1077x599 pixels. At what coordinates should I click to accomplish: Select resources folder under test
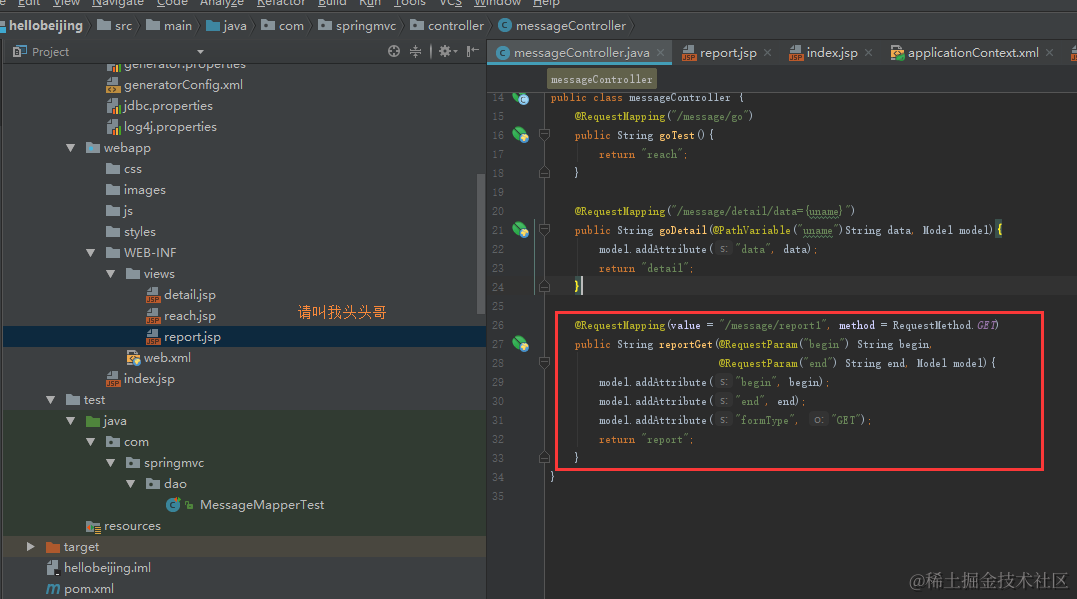[132, 526]
